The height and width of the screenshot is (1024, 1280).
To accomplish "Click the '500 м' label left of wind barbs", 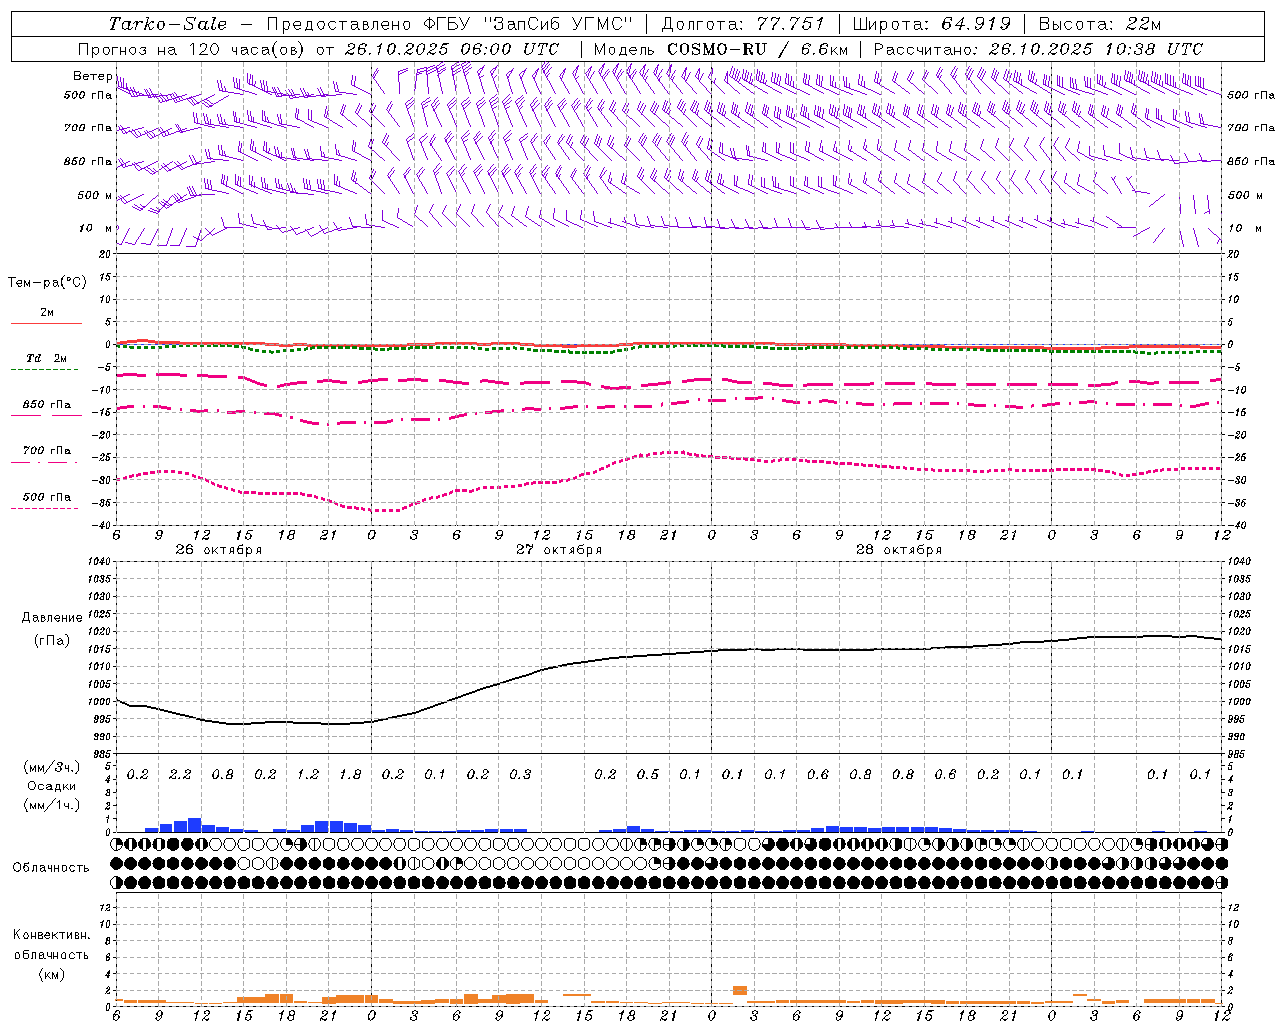I will 95,195.
